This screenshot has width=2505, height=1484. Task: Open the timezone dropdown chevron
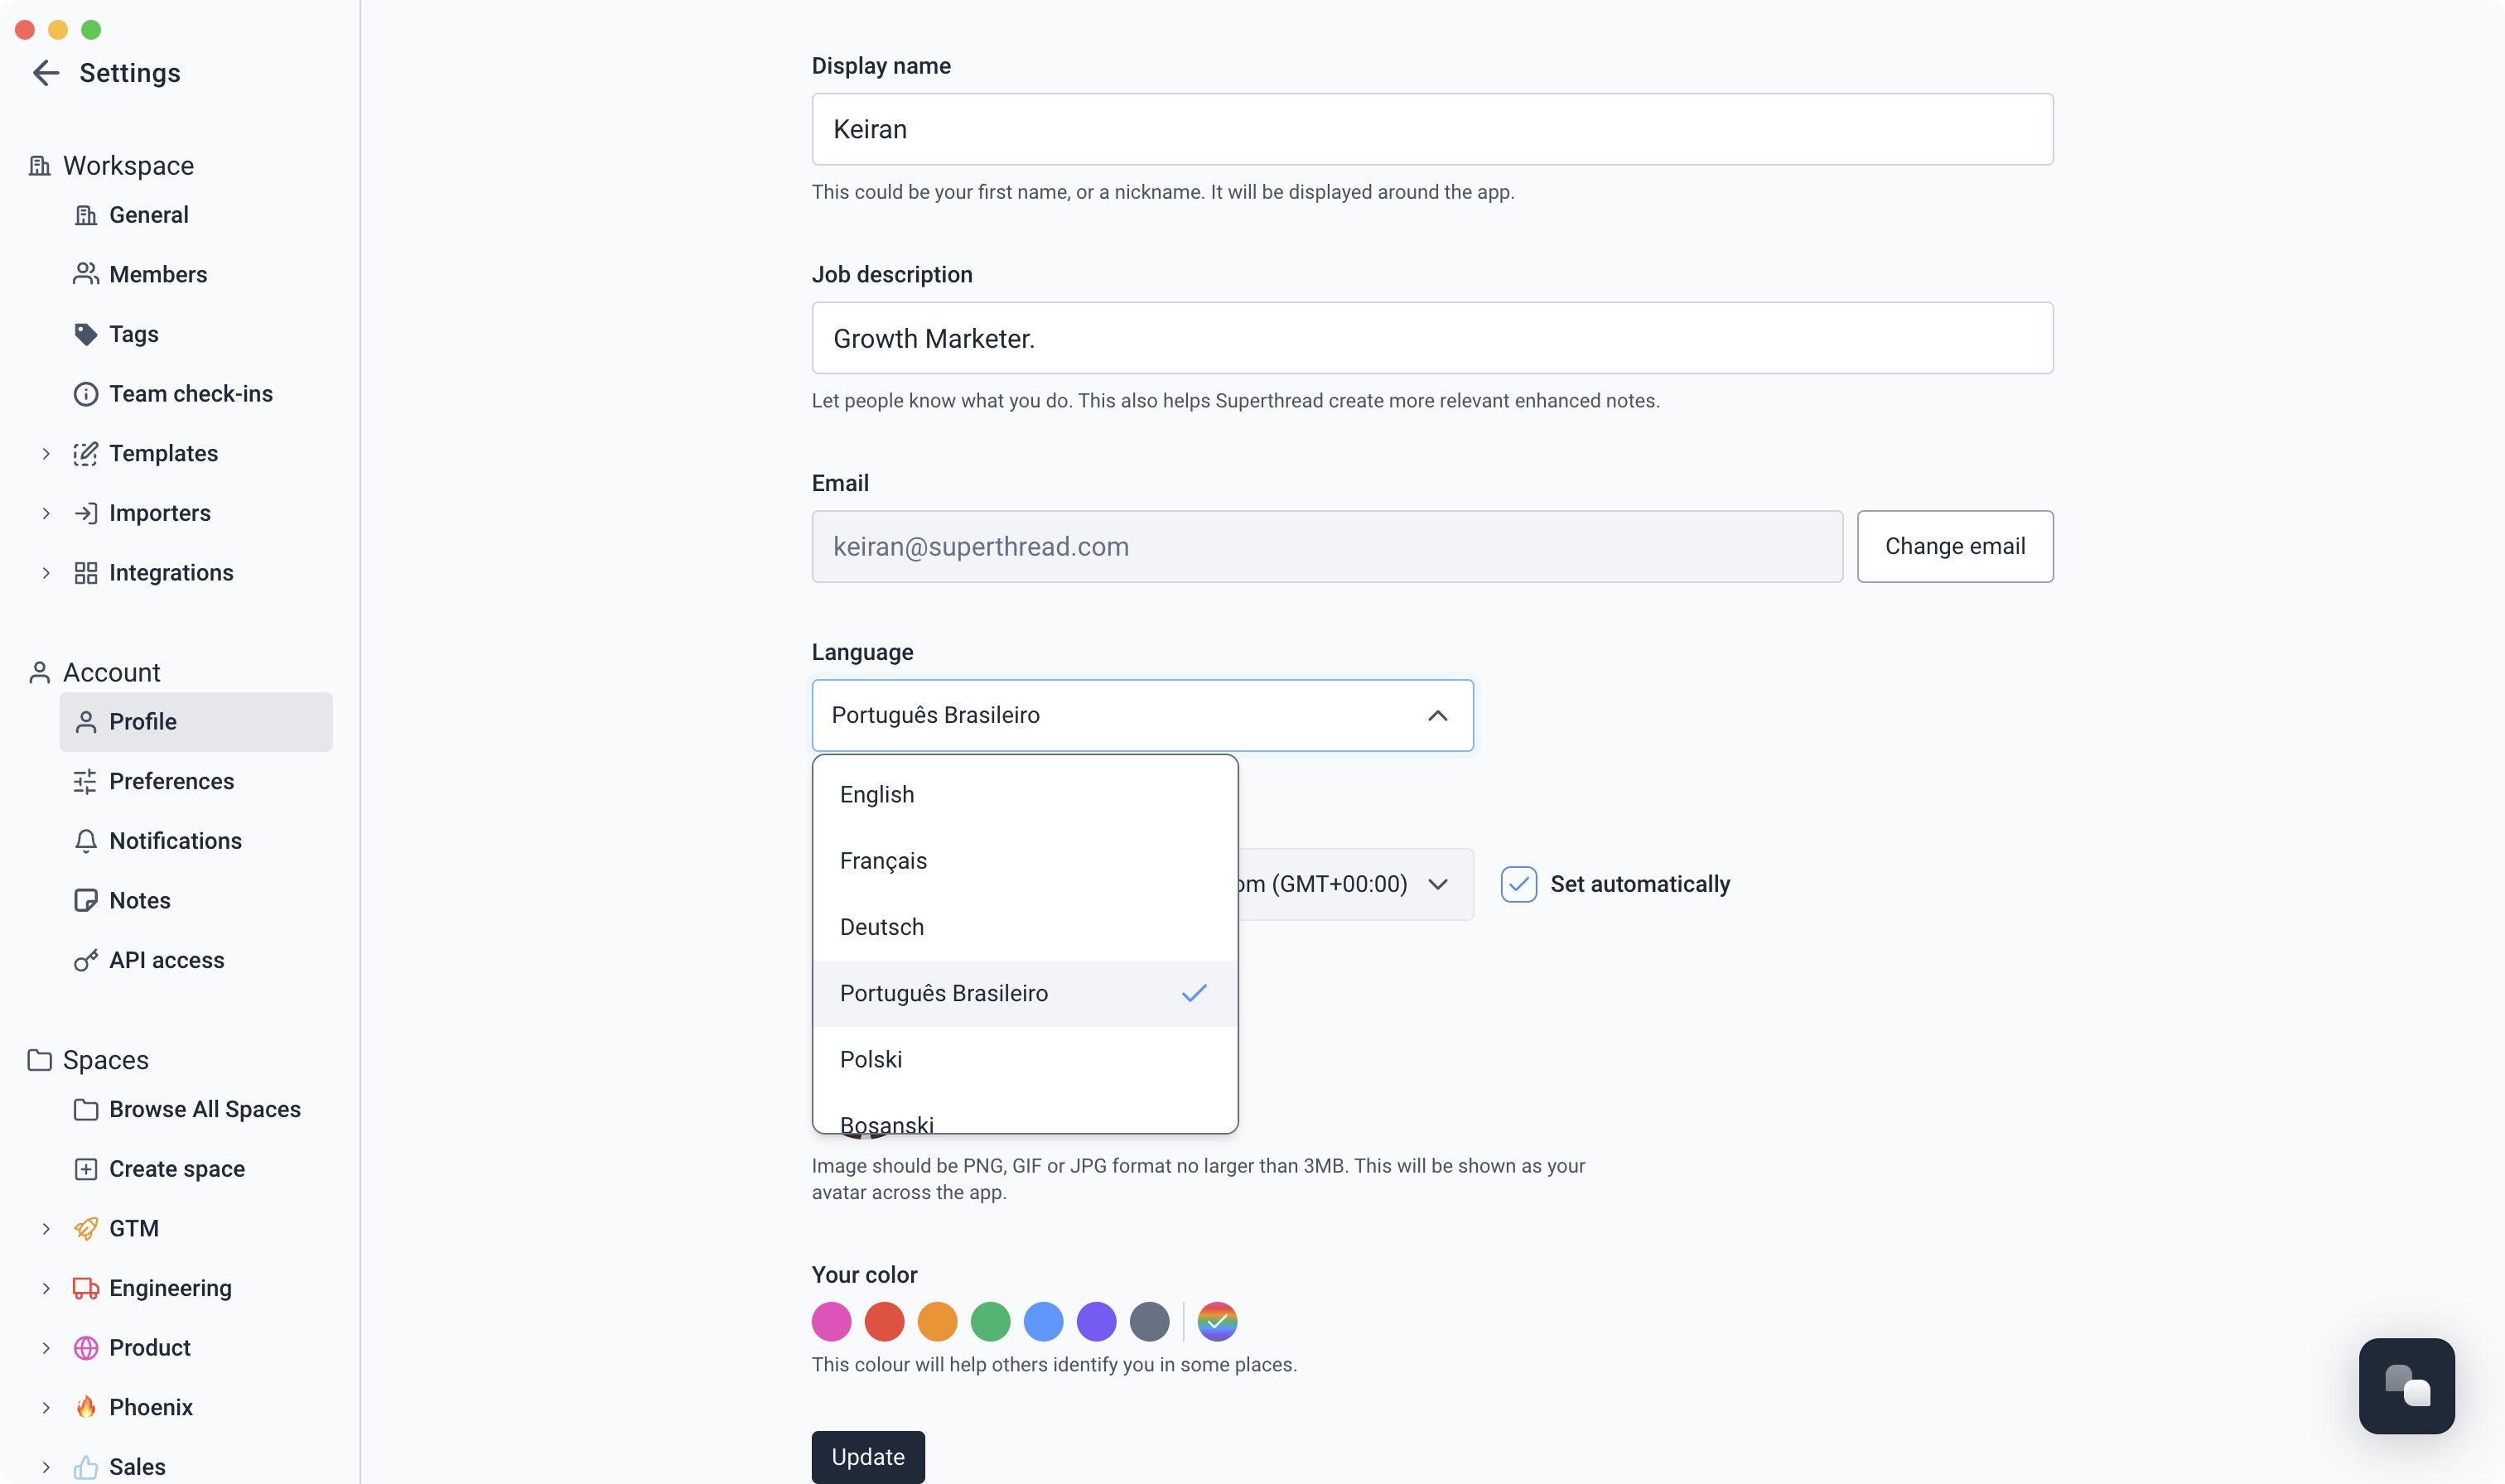point(1437,884)
